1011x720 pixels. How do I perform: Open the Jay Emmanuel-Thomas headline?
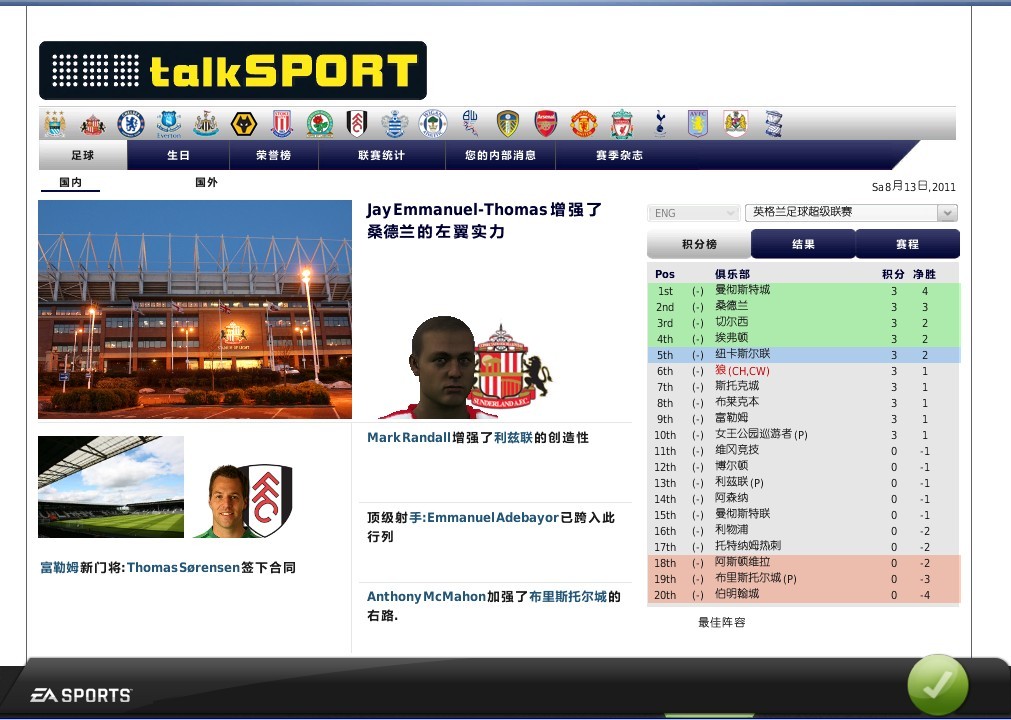(x=484, y=220)
